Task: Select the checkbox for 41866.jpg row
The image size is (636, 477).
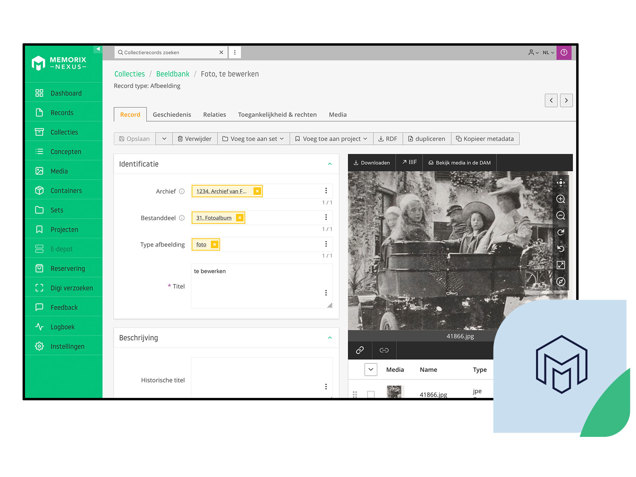Action: coord(370,395)
